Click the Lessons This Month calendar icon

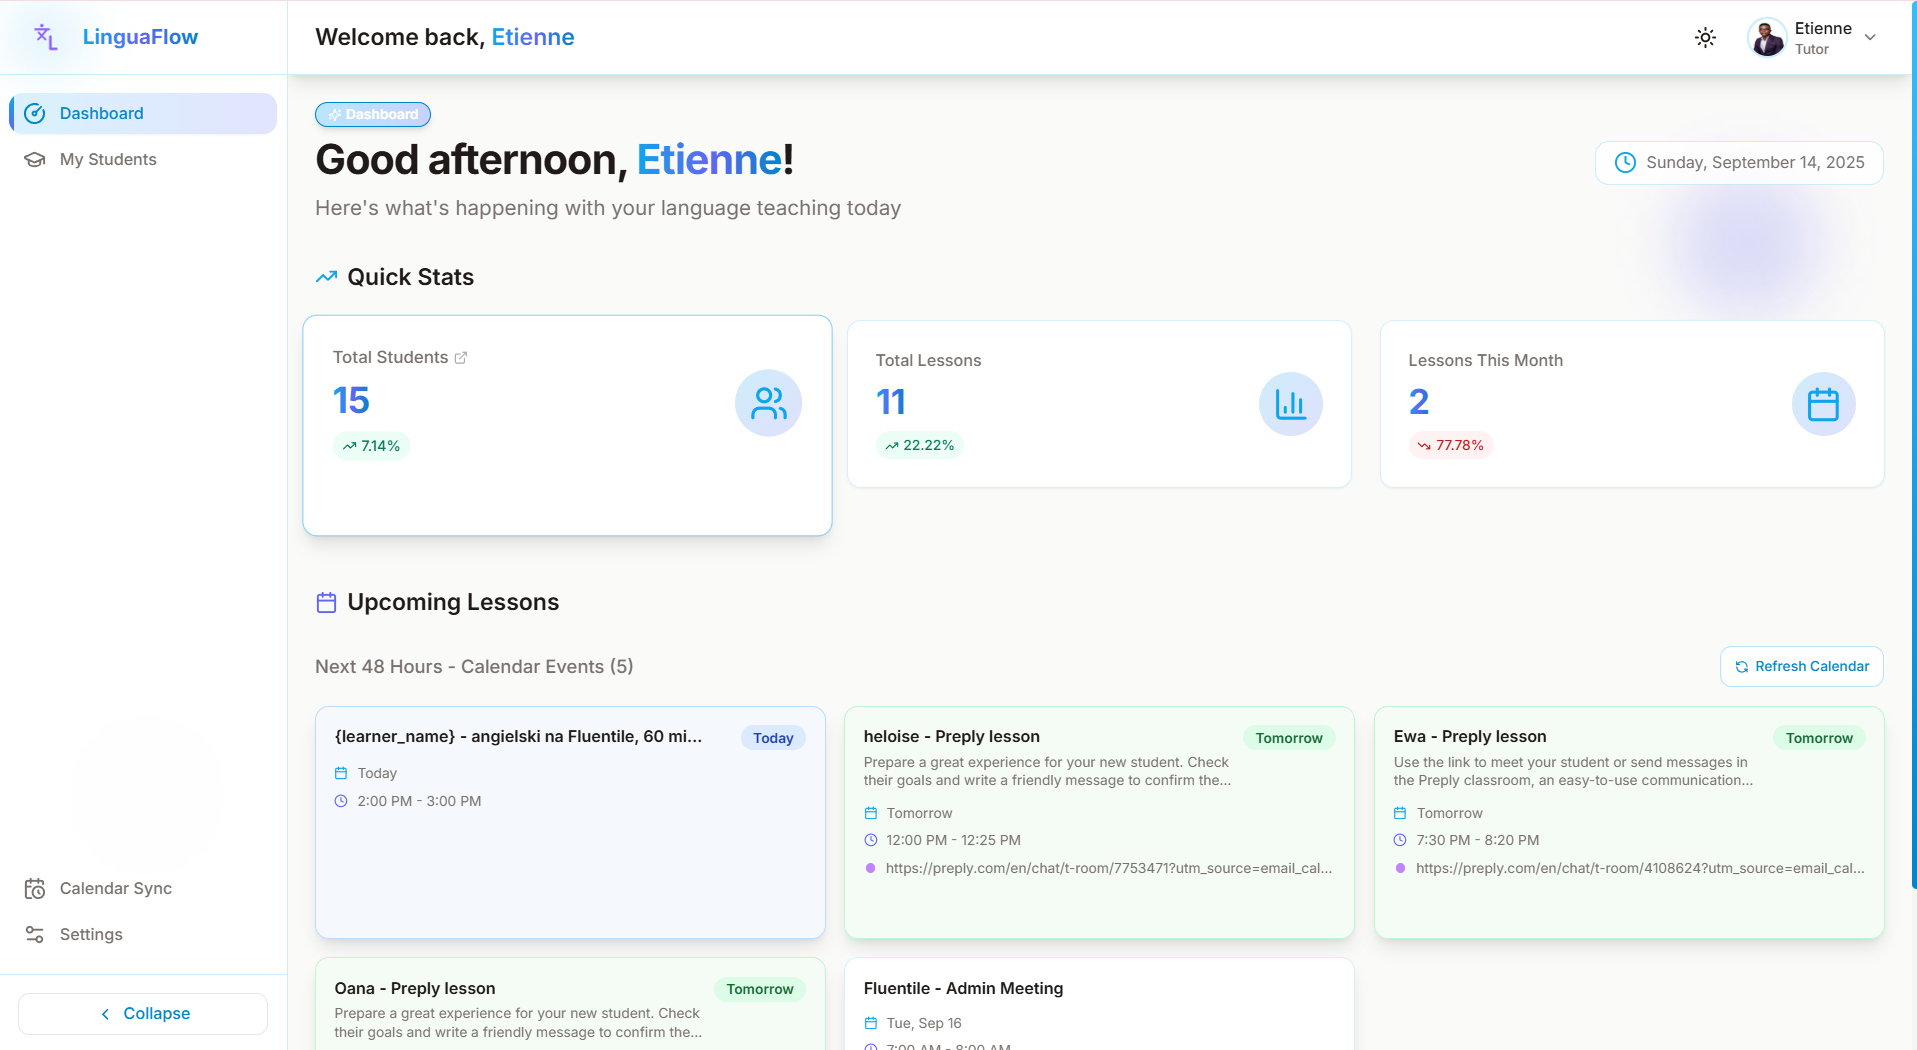[1823, 404]
